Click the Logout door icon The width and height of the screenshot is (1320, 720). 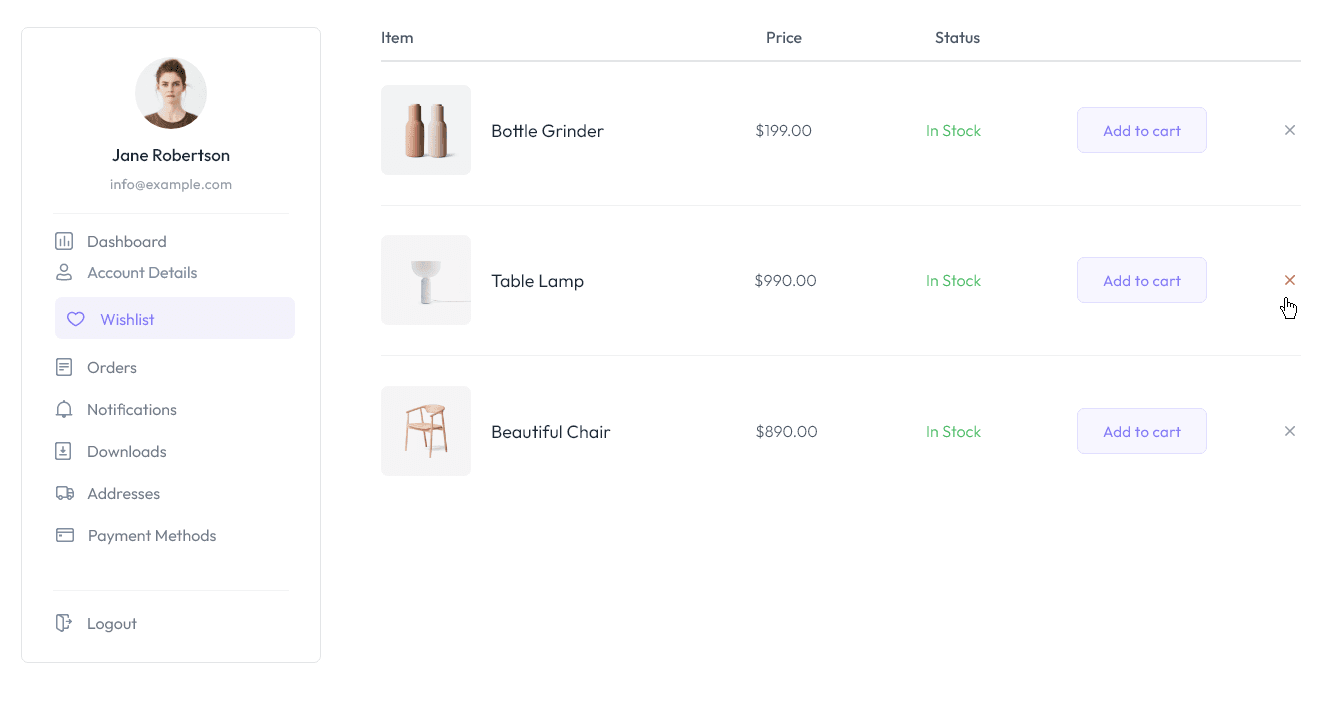tap(64, 623)
